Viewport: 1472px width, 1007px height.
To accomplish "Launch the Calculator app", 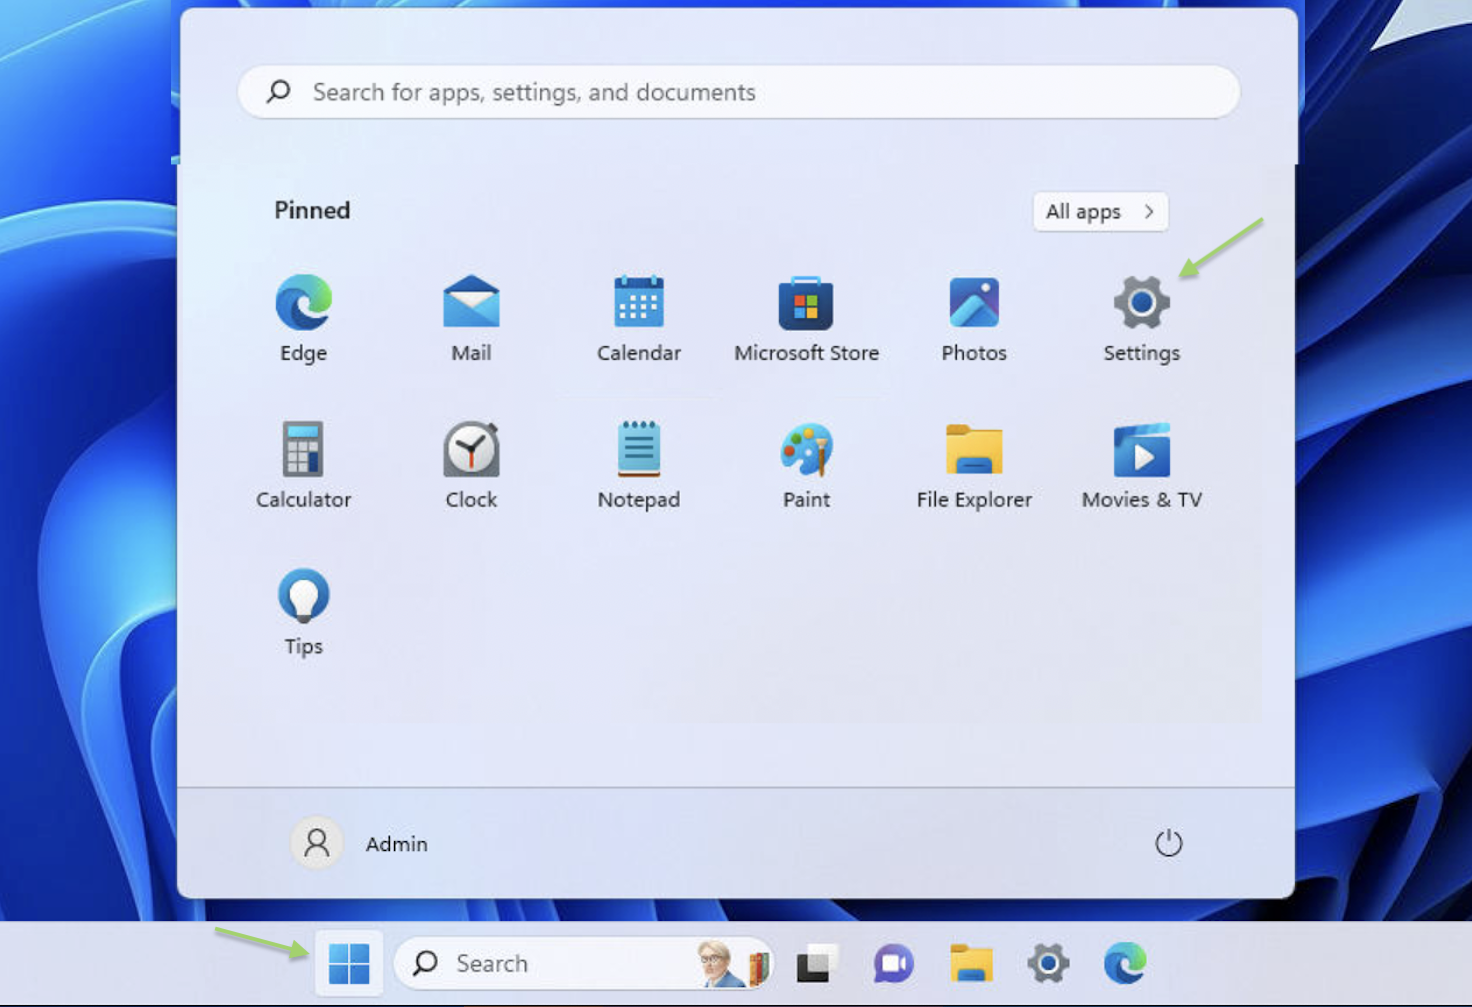I will tap(303, 466).
